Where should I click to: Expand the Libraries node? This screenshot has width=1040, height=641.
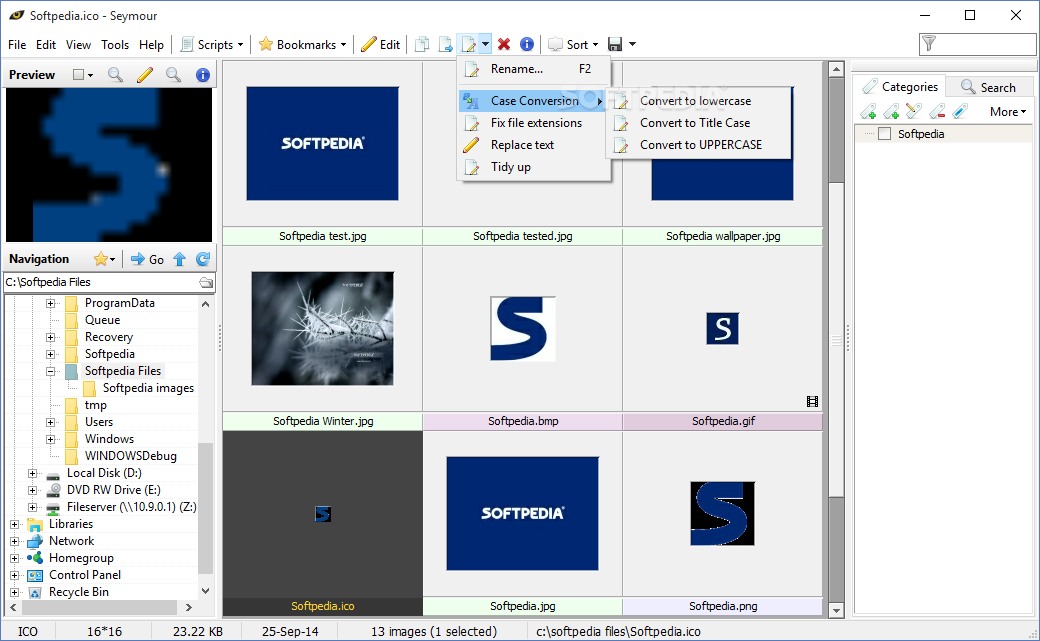pos(15,524)
